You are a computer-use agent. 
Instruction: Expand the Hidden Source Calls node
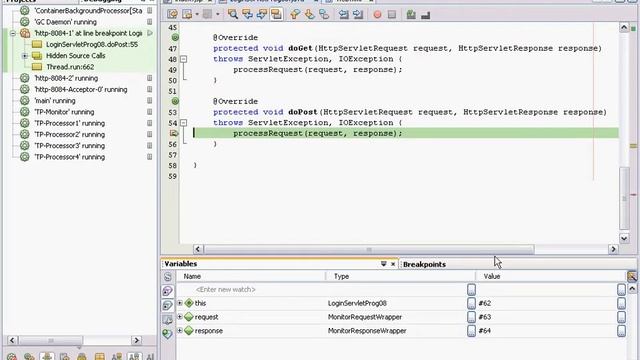[25, 56]
